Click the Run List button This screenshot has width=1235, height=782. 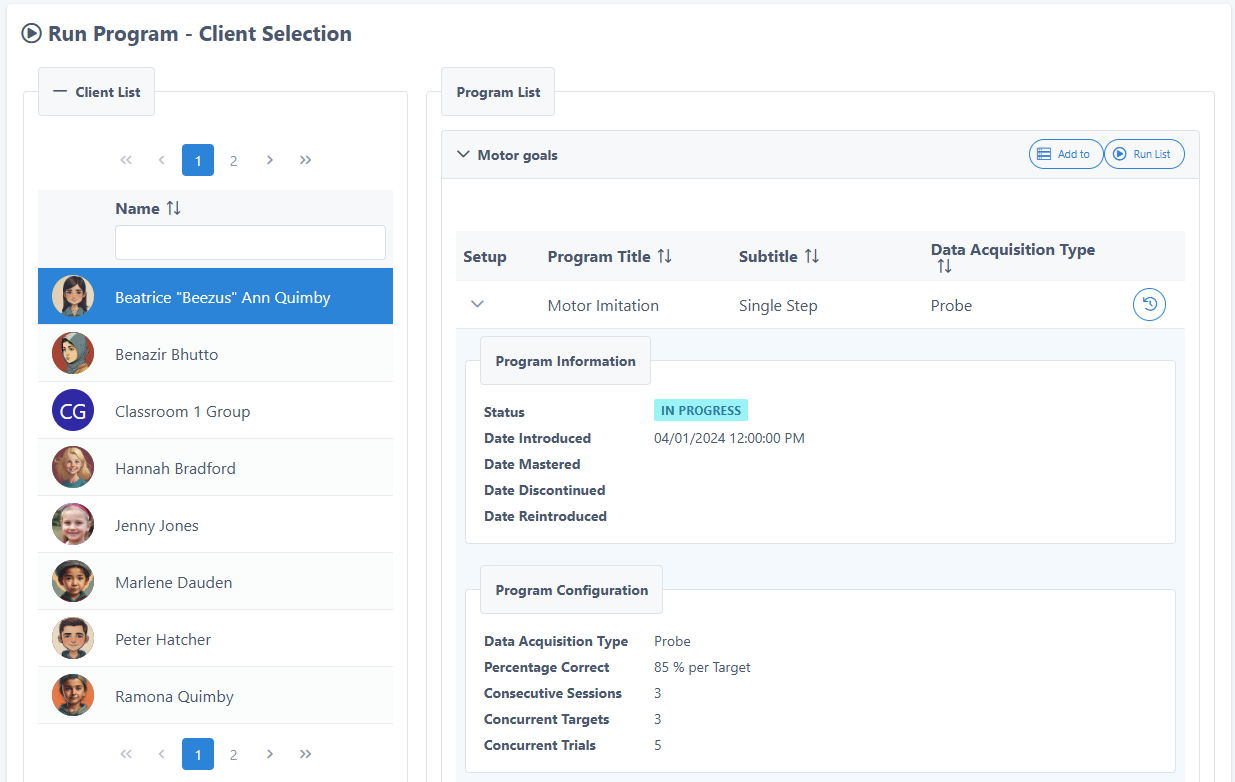point(1144,154)
